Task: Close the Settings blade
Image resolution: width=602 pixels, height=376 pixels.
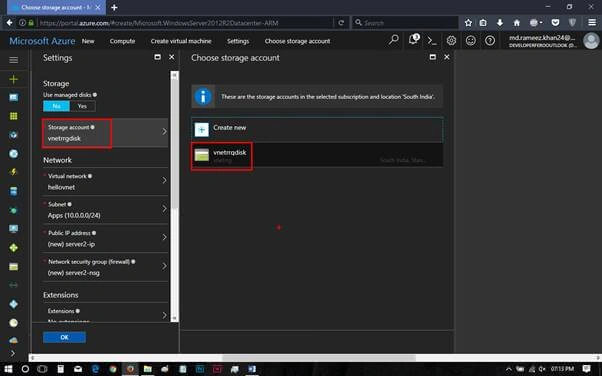Action: click(172, 57)
